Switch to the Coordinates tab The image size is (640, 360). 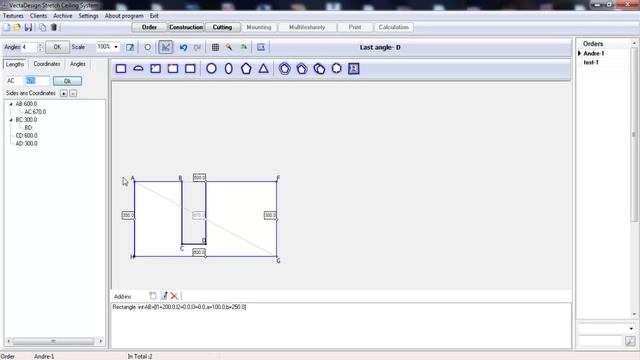(x=47, y=64)
